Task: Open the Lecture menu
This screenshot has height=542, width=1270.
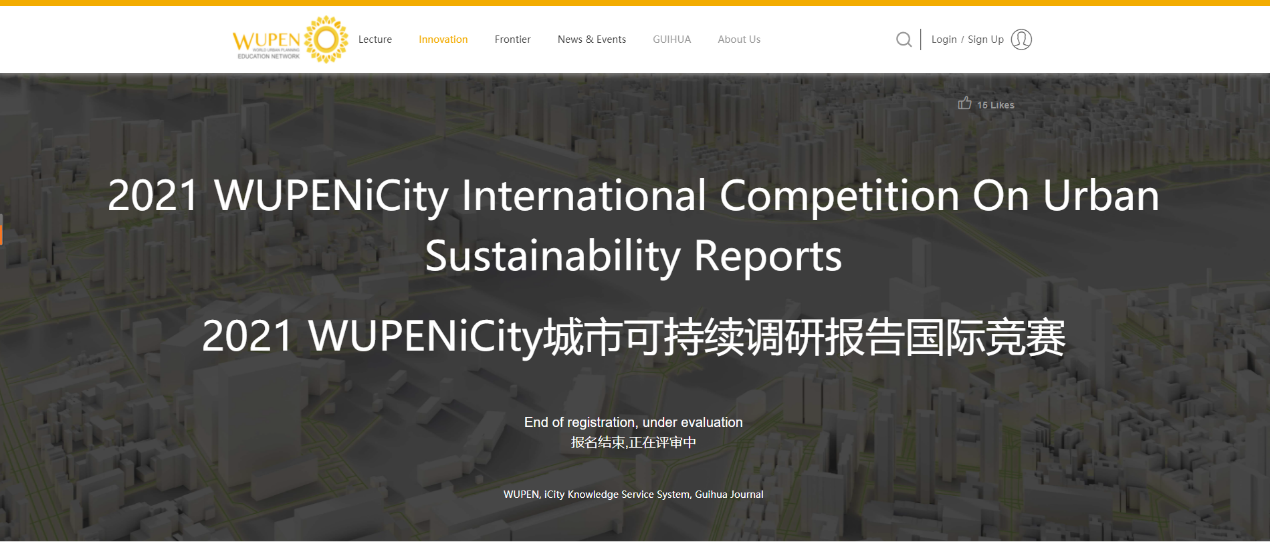Action: 375,40
